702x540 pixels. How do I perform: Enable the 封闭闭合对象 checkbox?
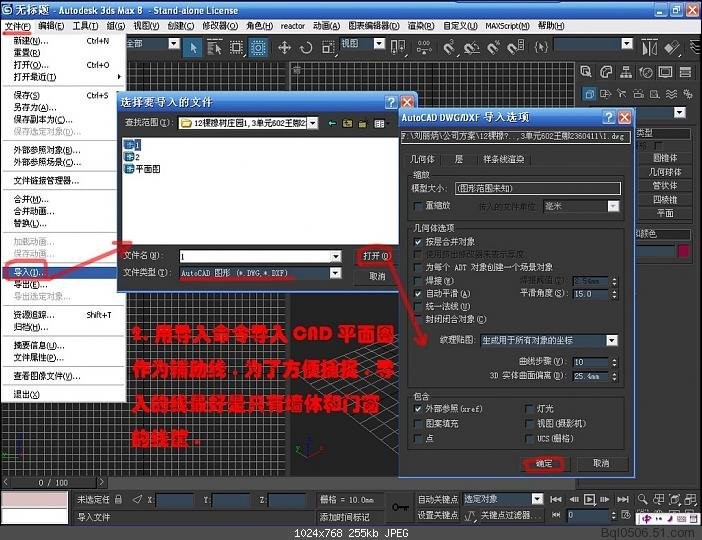tap(418, 319)
